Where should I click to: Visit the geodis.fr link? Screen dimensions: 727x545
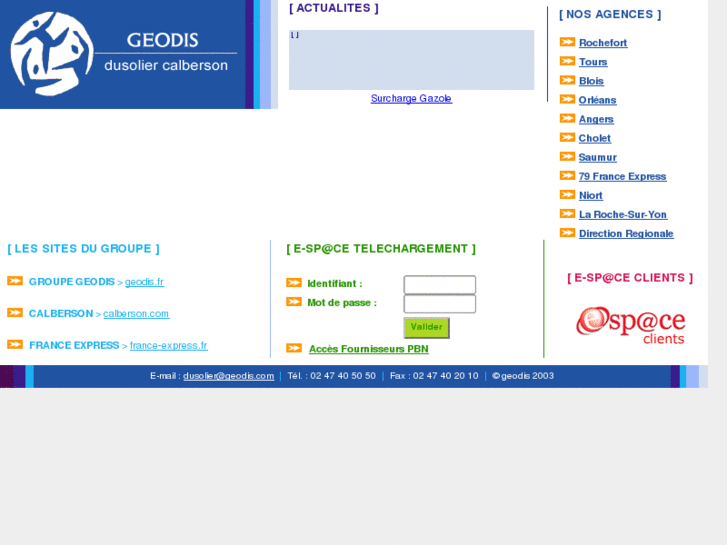point(144,282)
